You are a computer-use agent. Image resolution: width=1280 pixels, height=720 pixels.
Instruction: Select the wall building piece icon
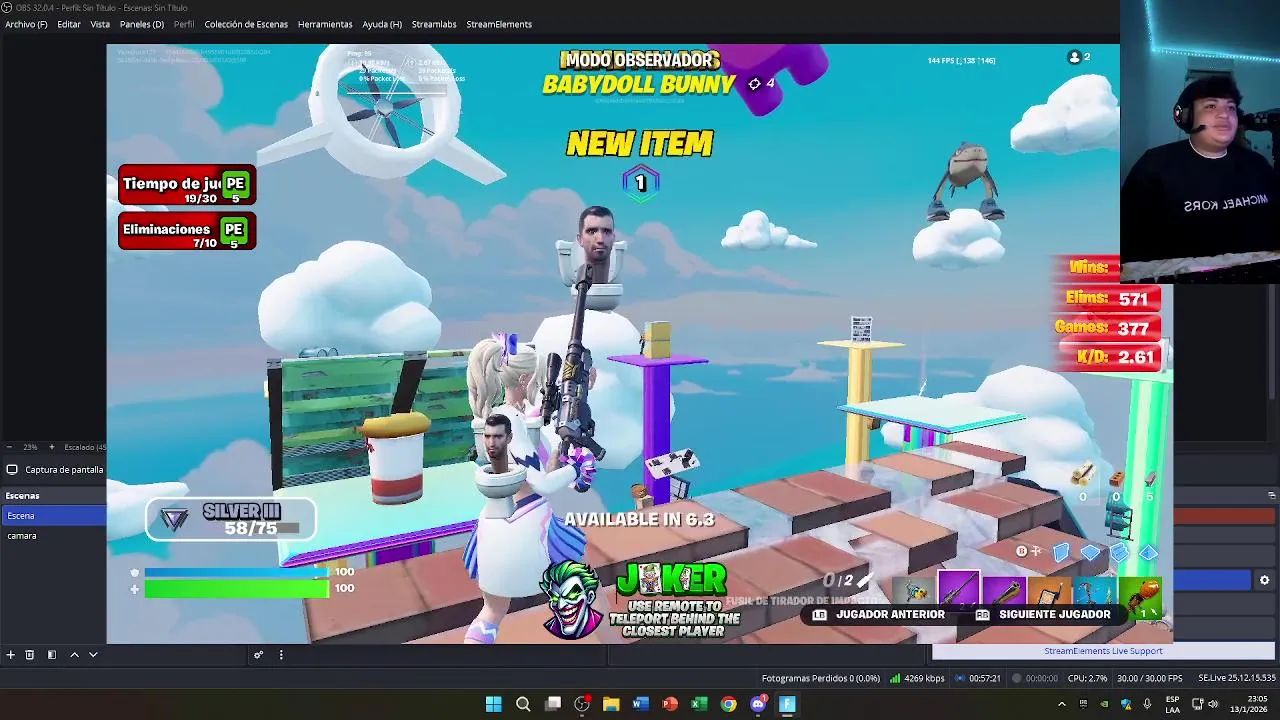[x=1061, y=552]
